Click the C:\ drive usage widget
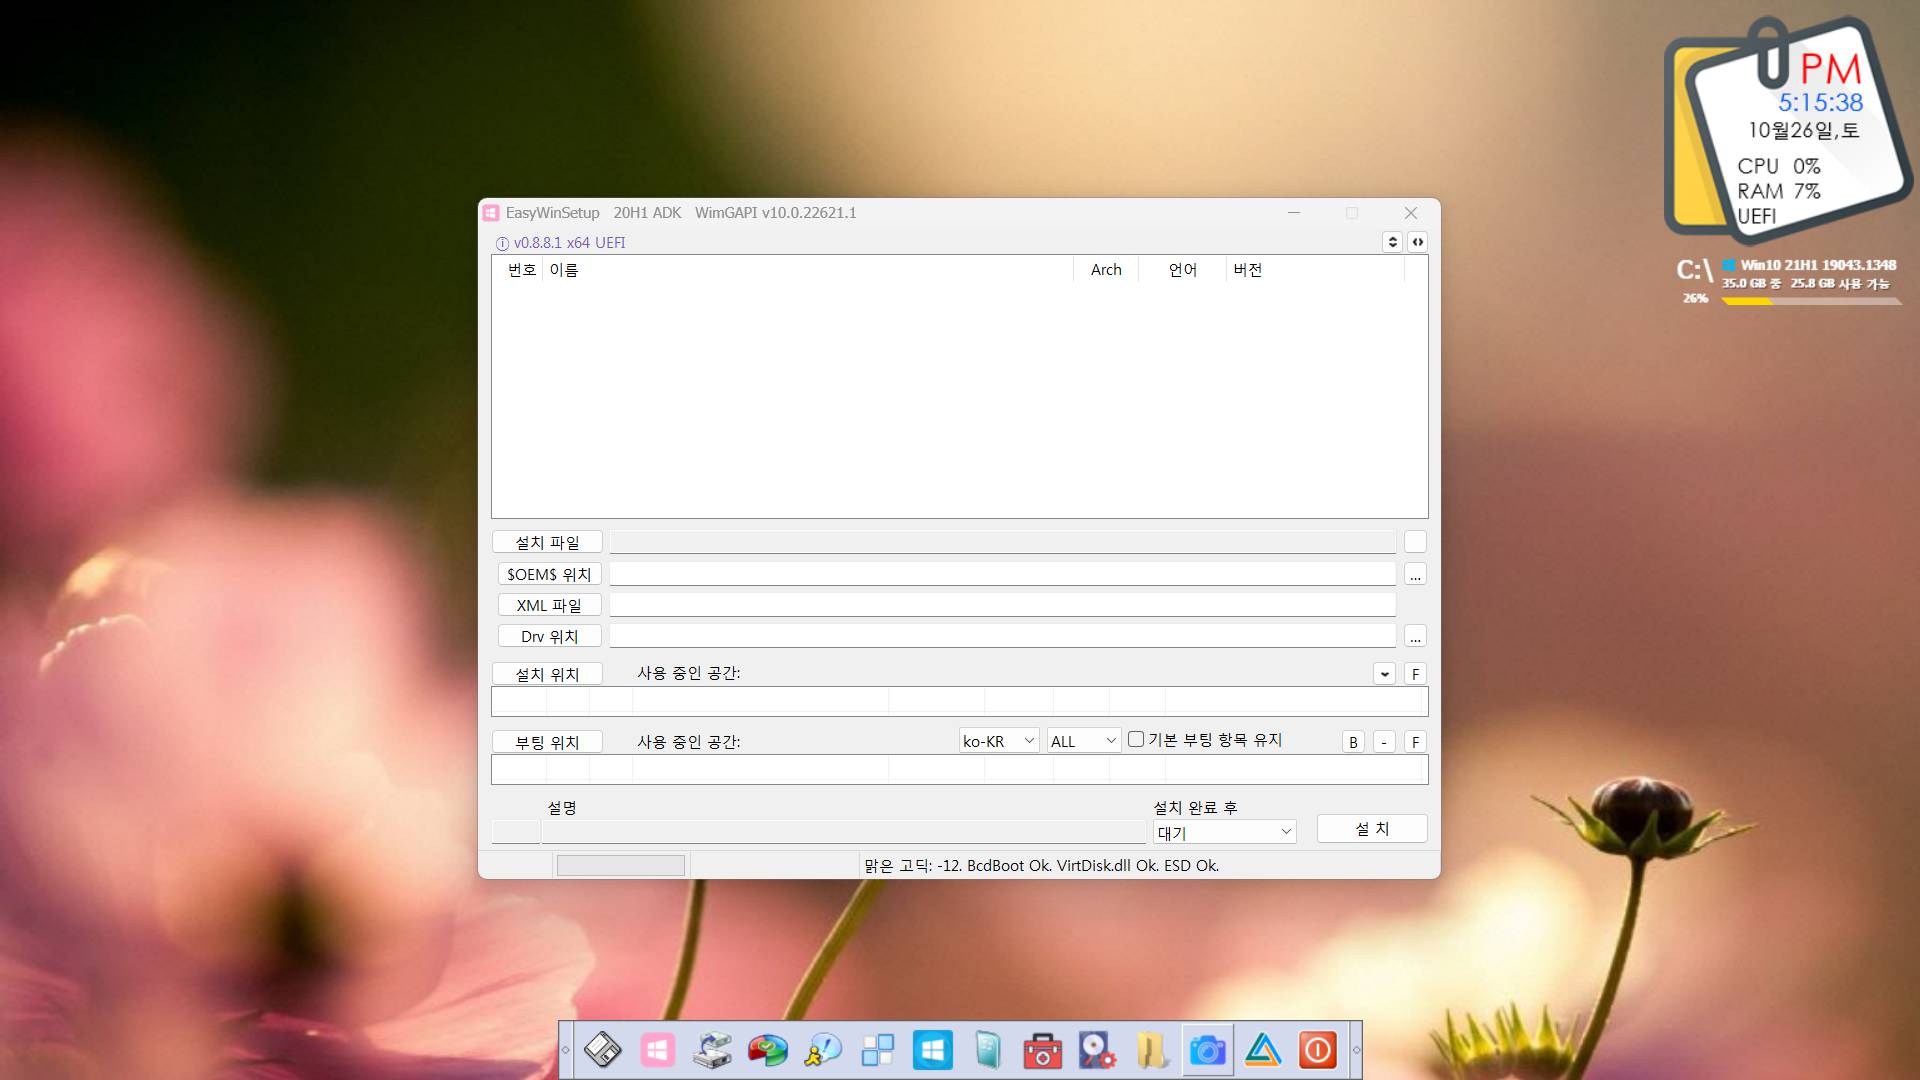1920x1080 pixels. pos(1788,280)
